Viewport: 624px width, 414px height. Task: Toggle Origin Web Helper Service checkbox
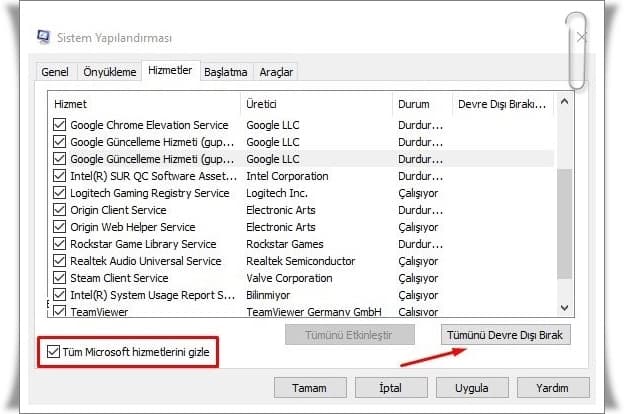click(x=59, y=227)
